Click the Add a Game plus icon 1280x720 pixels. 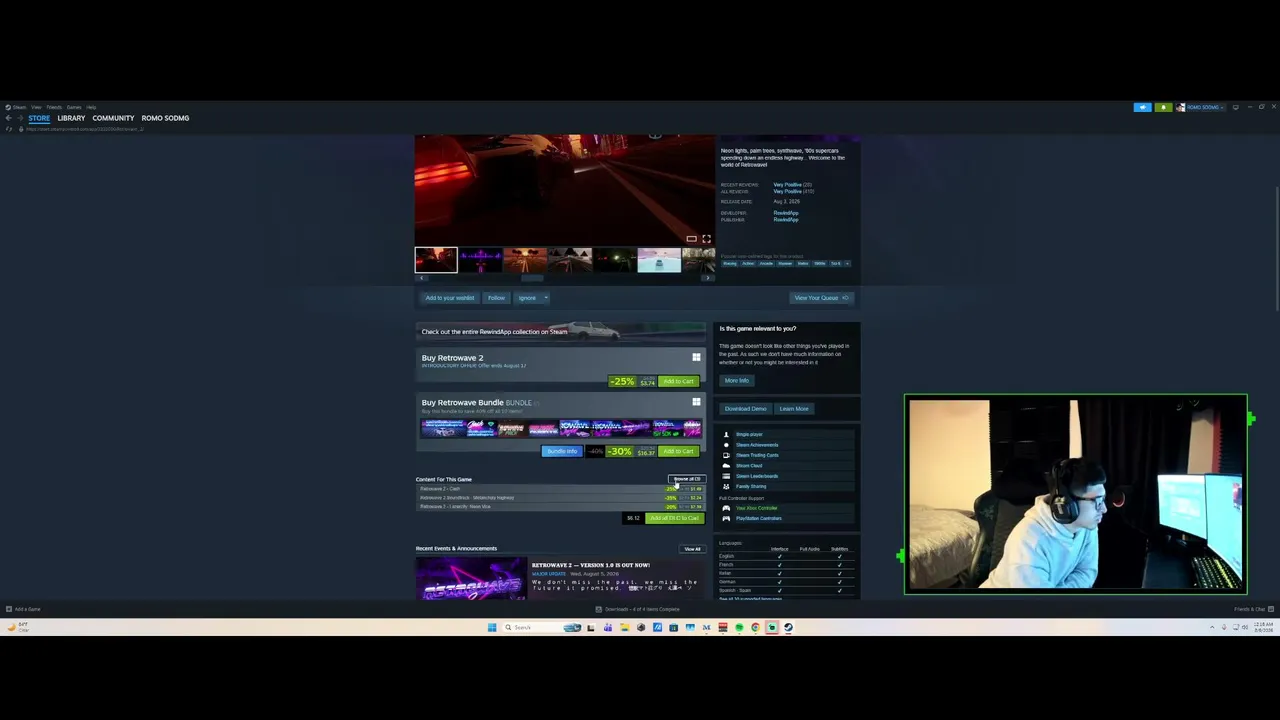coord(8,609)
